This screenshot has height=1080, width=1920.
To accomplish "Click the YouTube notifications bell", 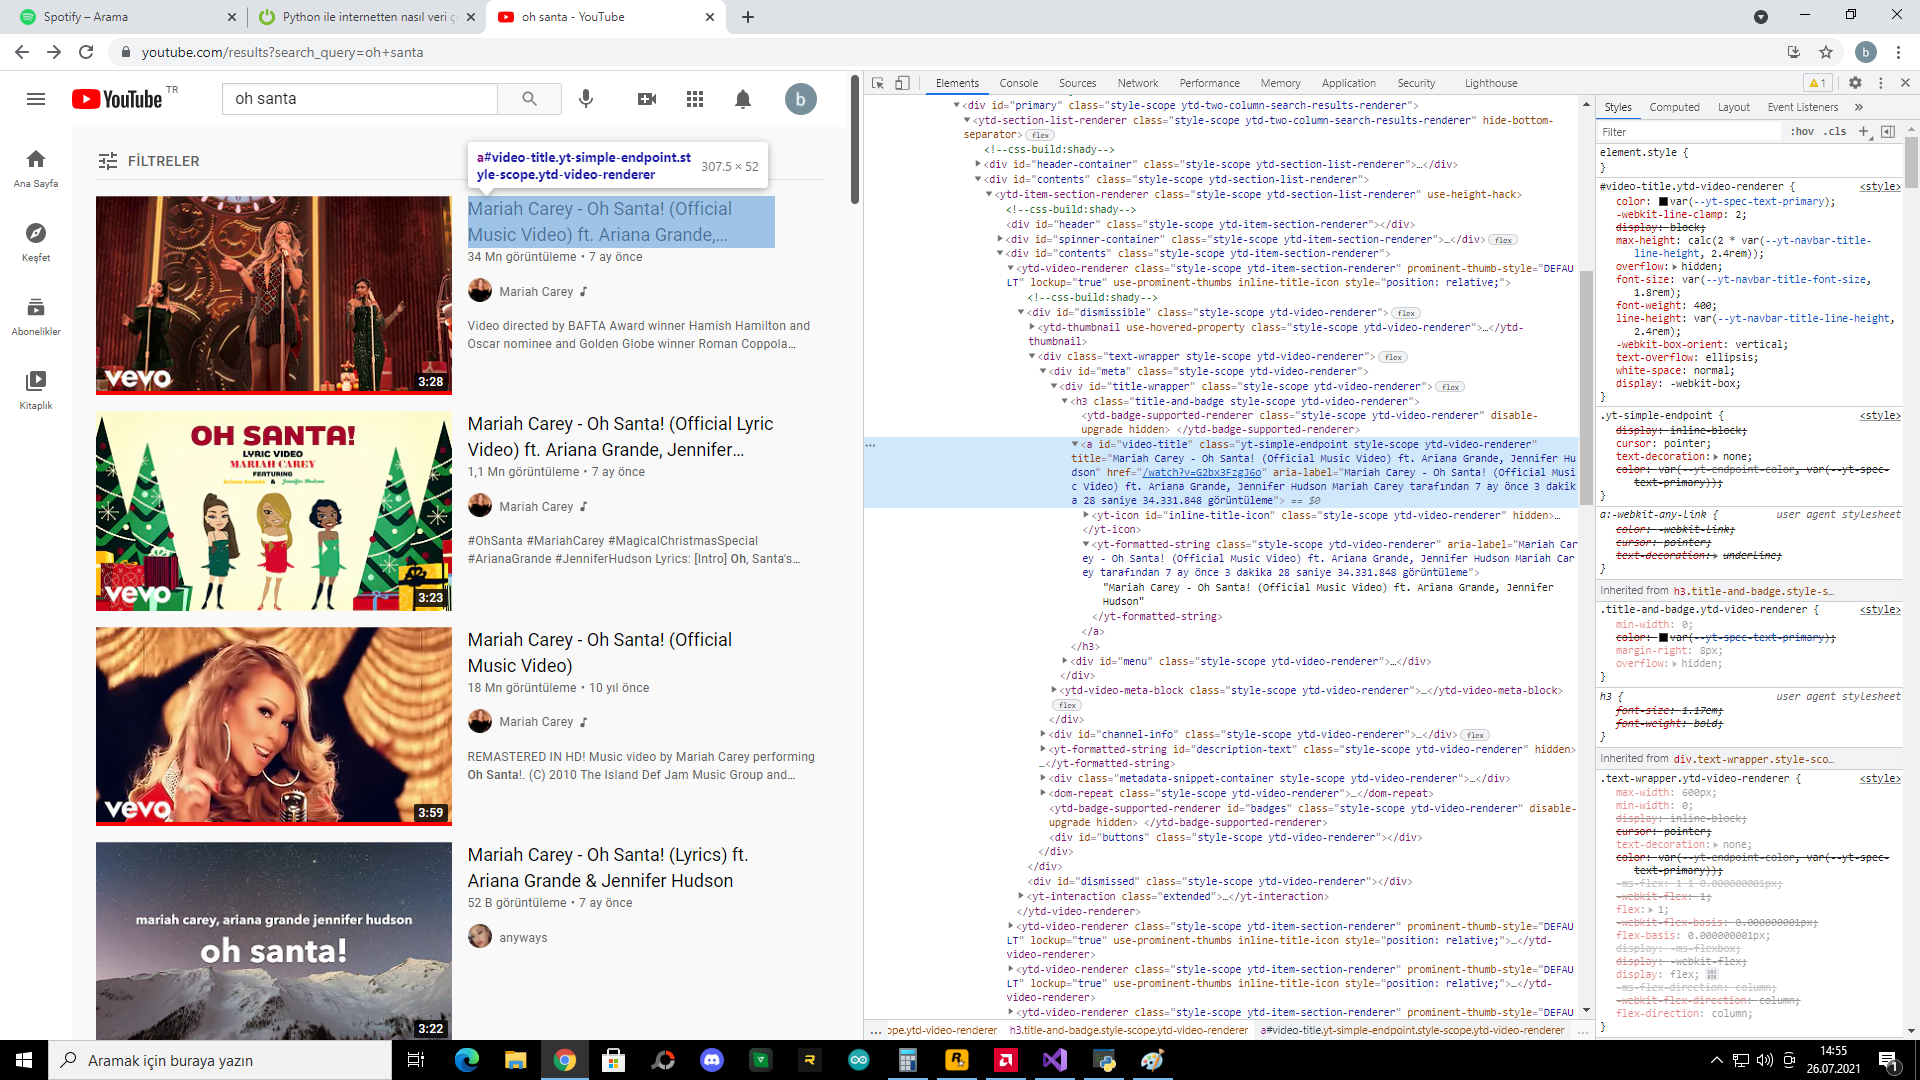I will (743, 98).
